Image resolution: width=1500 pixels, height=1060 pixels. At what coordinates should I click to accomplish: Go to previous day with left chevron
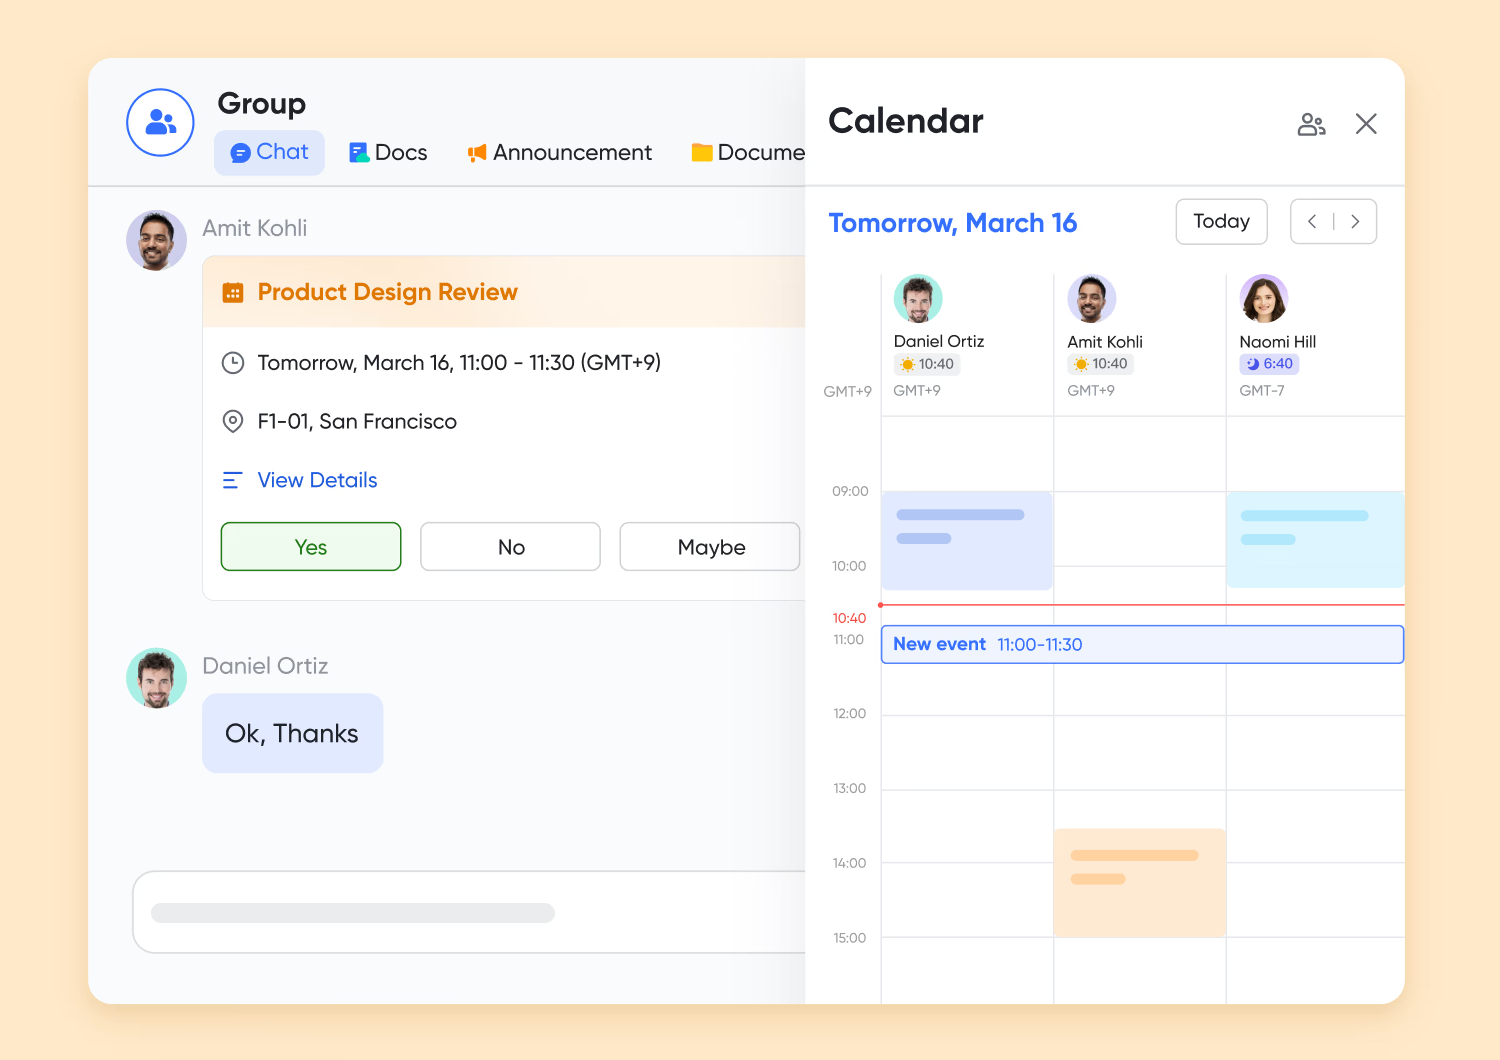coord(1312,222)
